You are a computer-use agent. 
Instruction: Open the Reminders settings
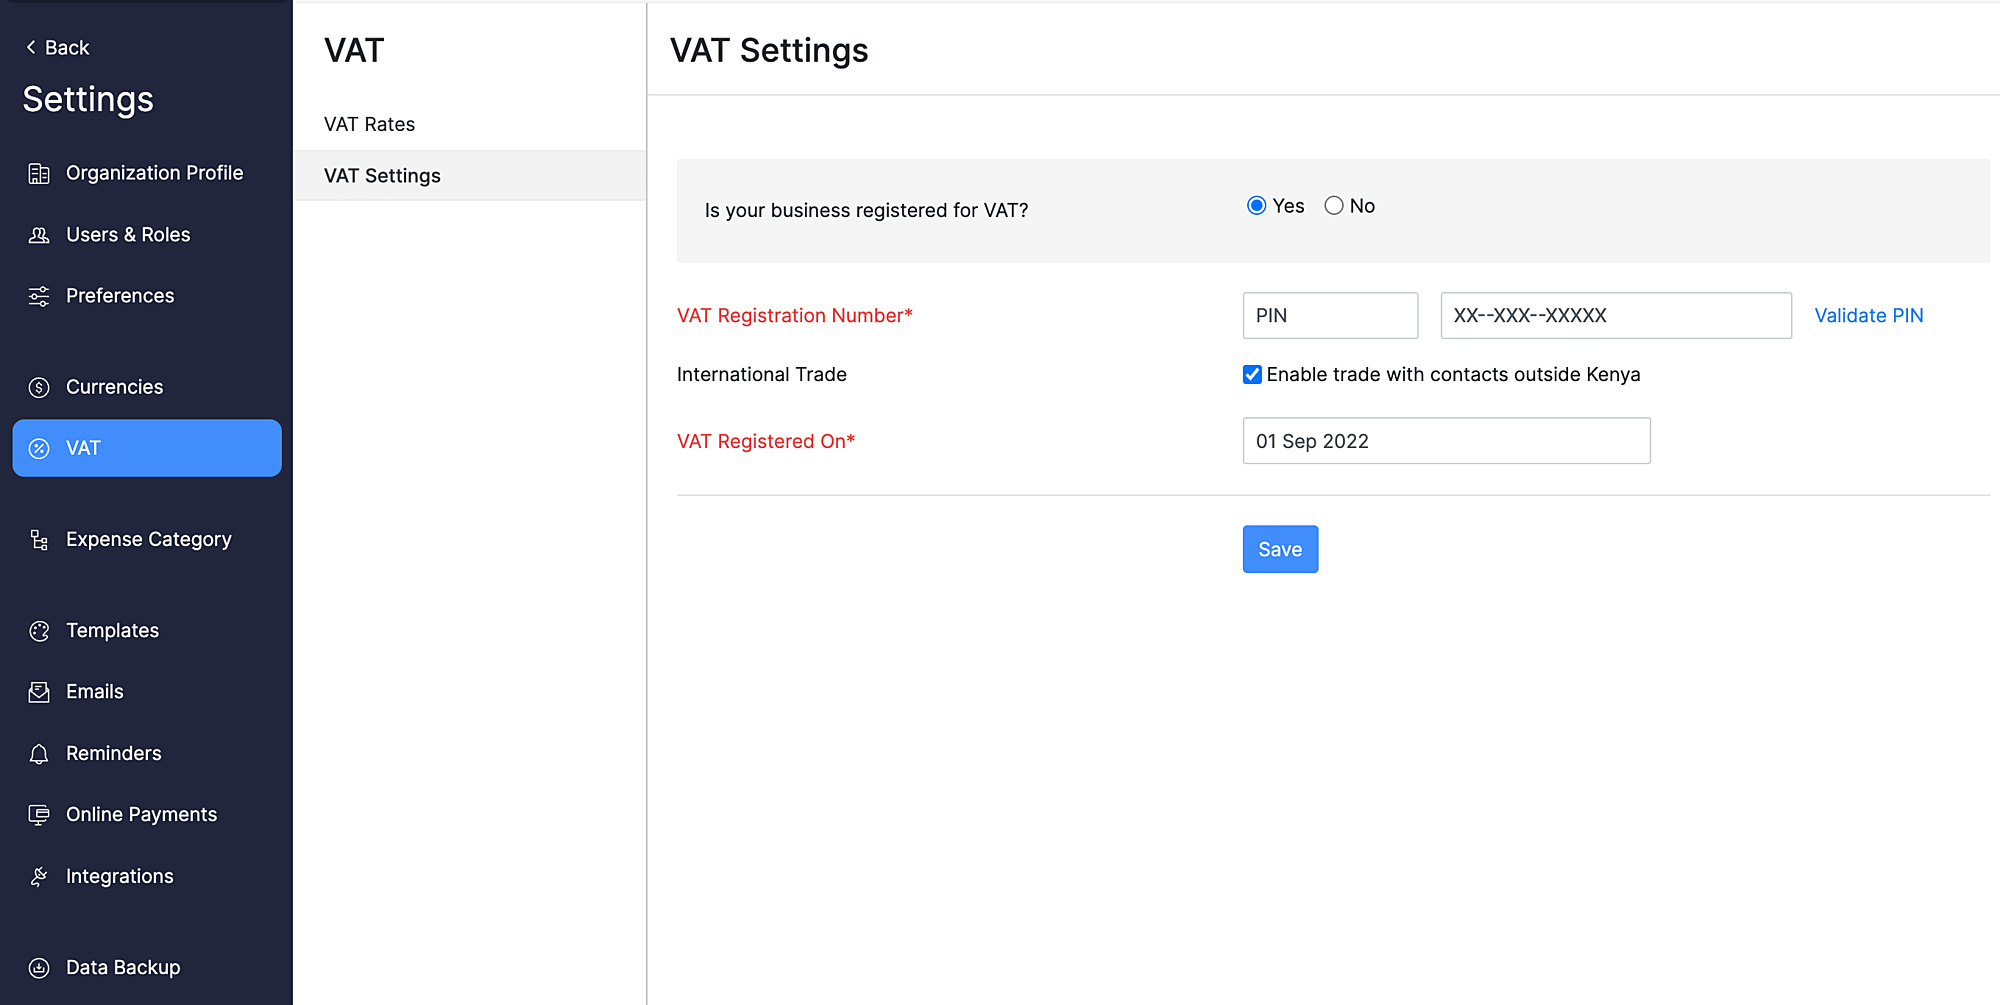pos(112,753)
